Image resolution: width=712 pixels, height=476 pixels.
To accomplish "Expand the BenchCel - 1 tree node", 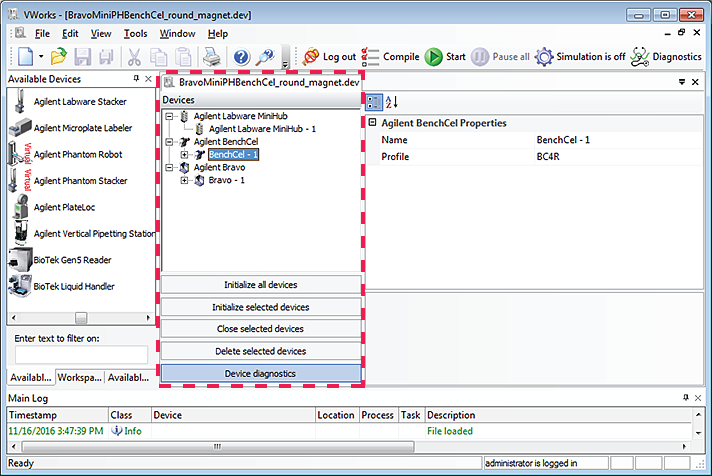I will pyautogui.click(x=185, y=155).
